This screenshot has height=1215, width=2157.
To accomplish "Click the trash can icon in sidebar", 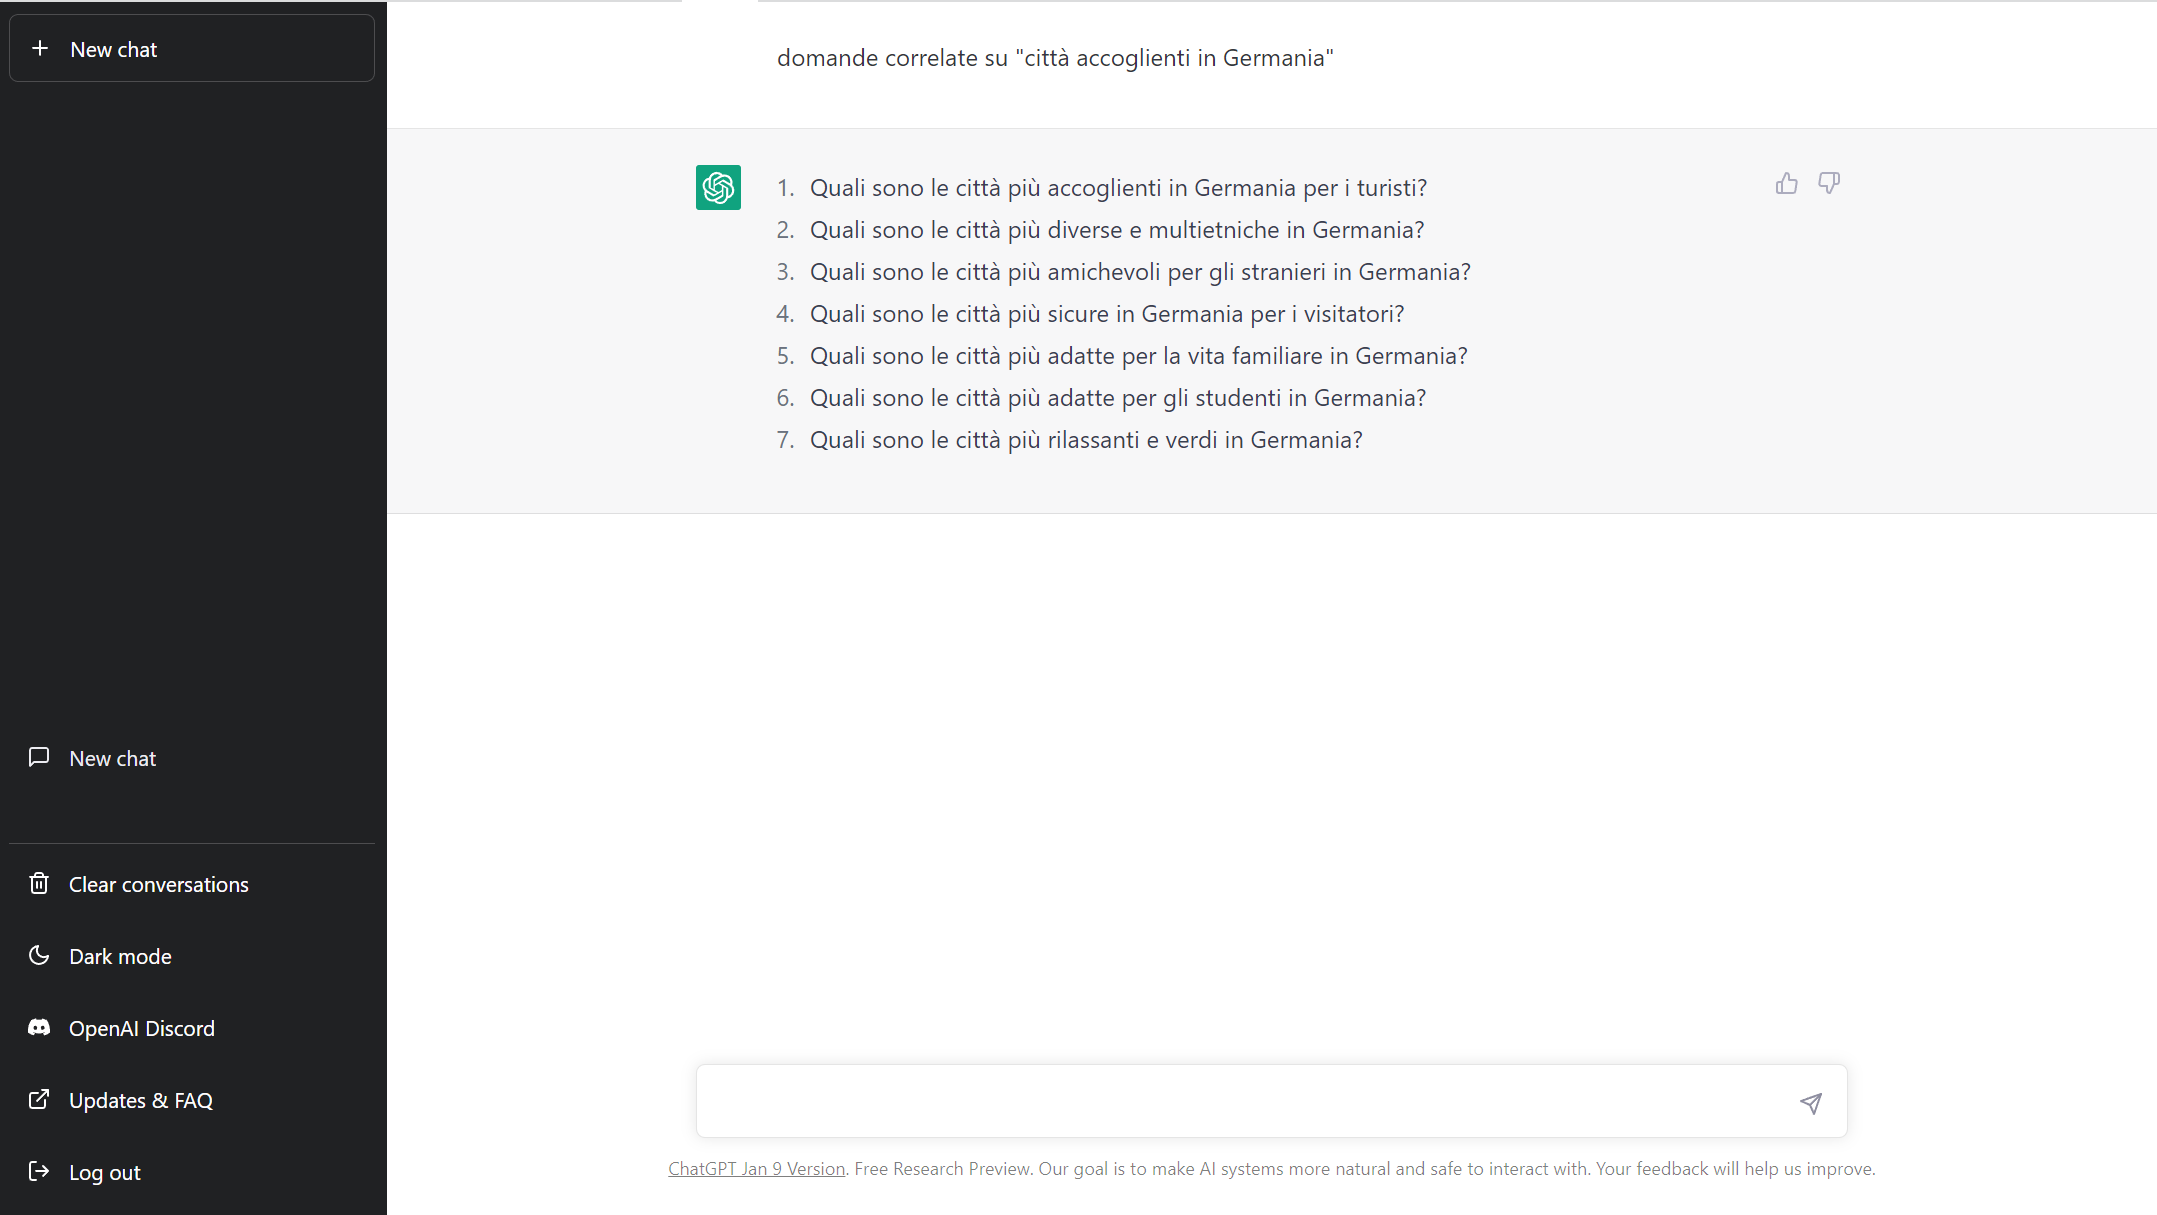I will pos(39,883).
